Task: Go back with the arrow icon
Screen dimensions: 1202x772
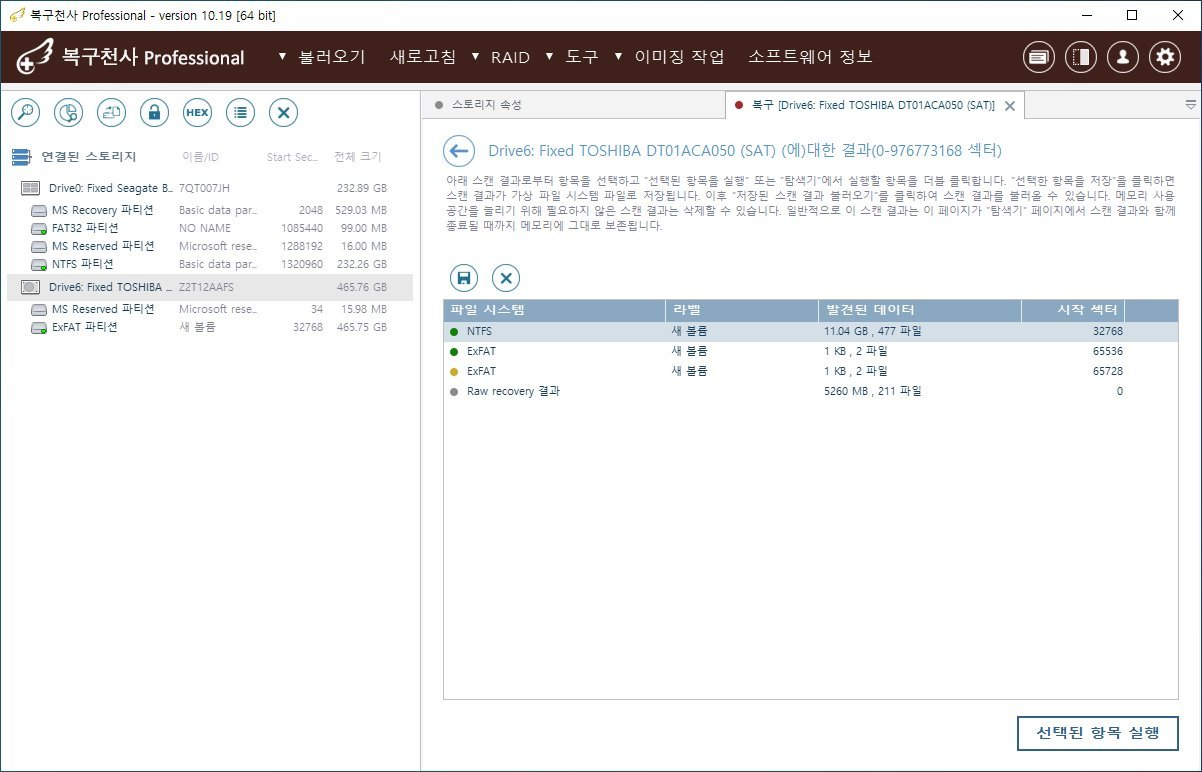Action: [x=458, y=151]
